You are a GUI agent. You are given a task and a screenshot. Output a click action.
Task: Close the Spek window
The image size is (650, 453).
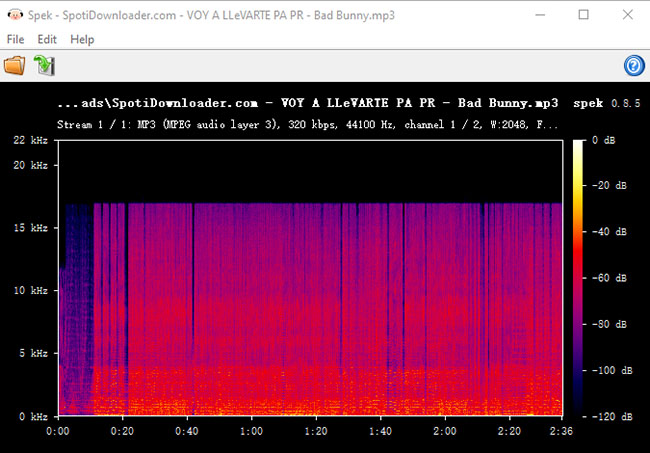pyautogui.click(x=628, y=15)
